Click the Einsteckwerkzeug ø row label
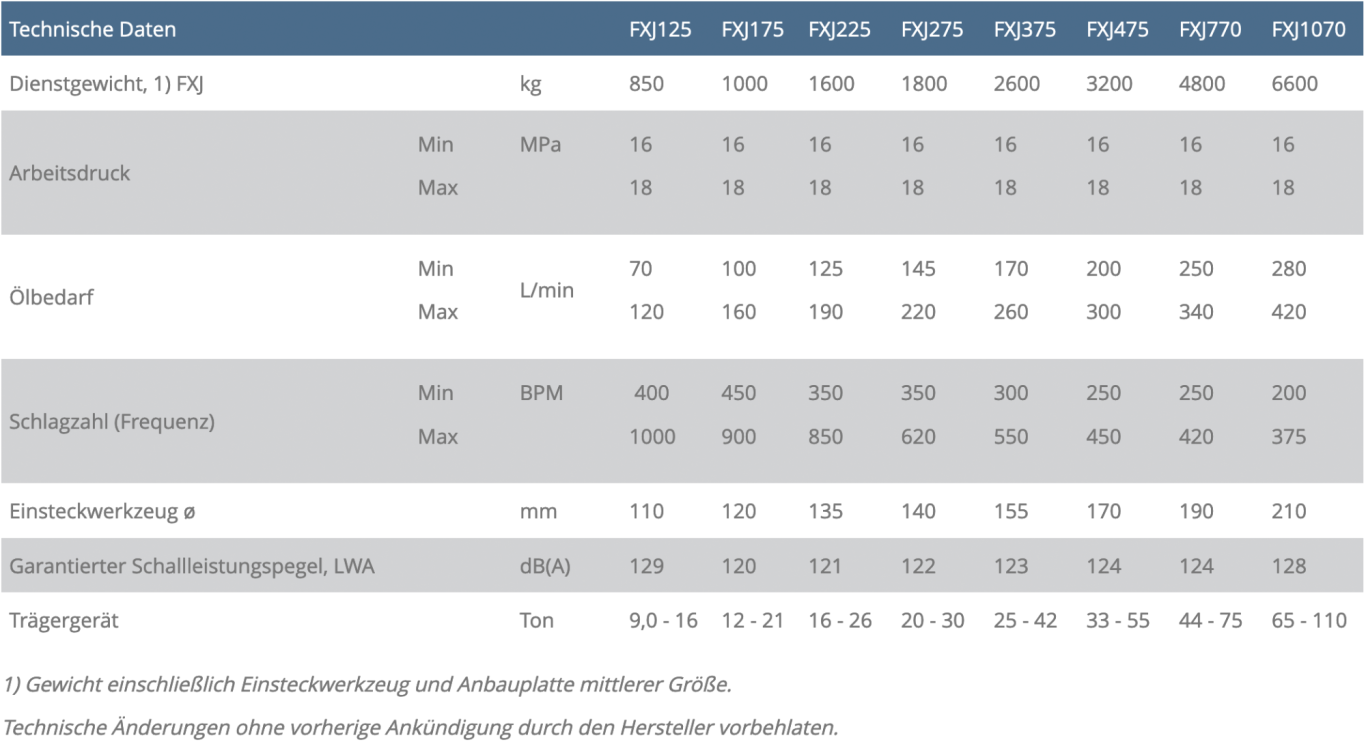Screen dimensions: 1366x742 pos(103,512)
